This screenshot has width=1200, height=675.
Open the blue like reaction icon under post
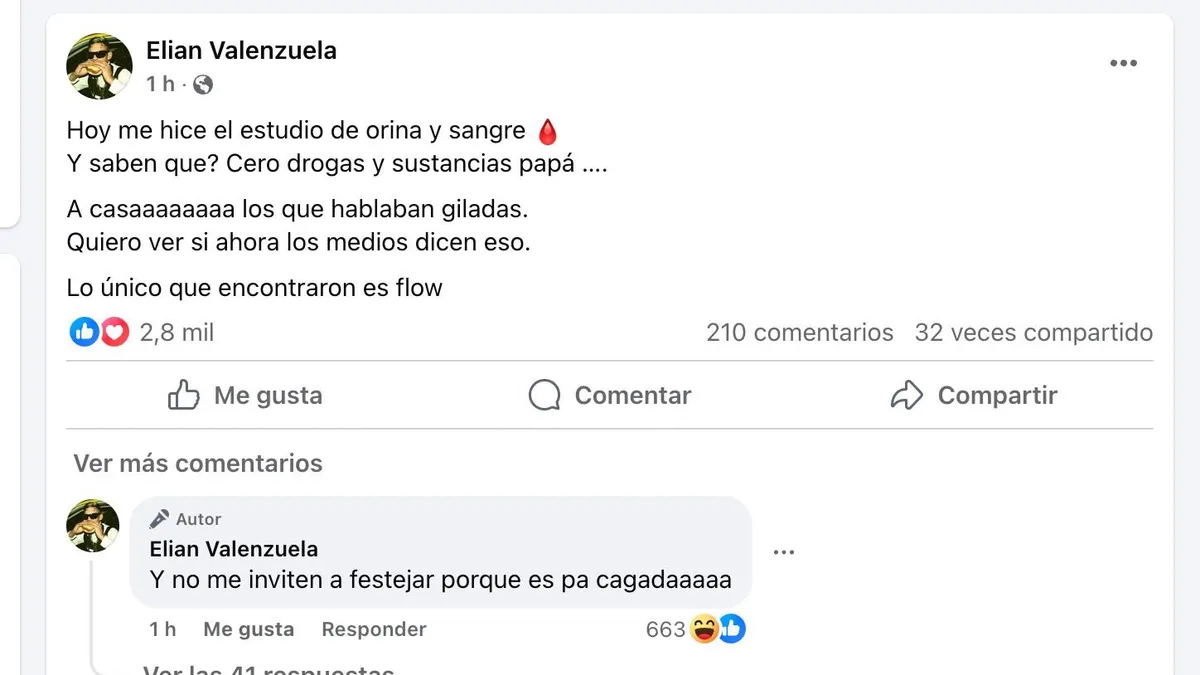pyautogui.click(x=83, y=332)
